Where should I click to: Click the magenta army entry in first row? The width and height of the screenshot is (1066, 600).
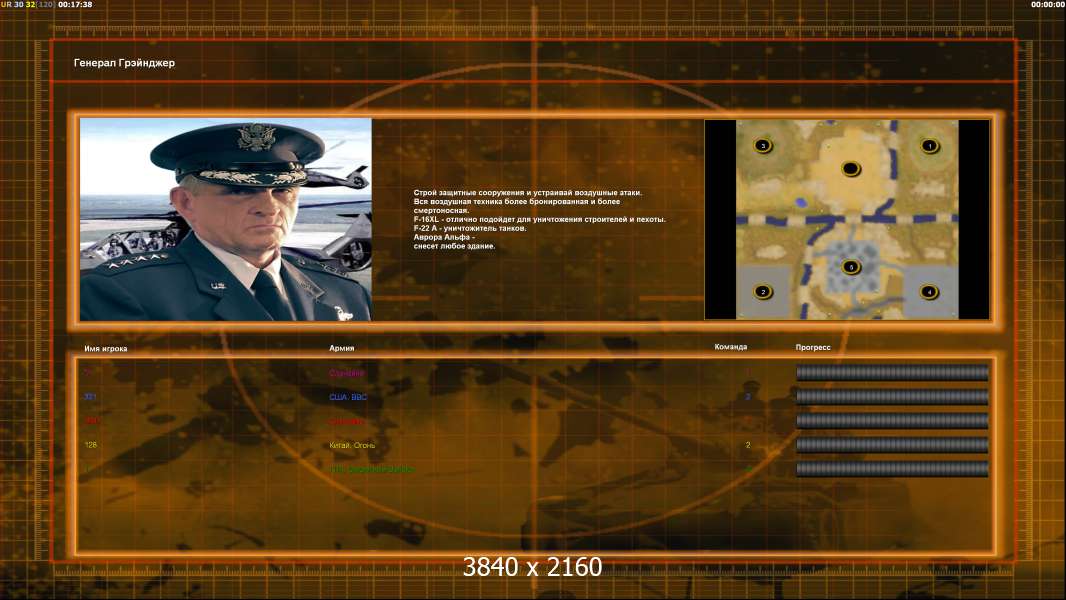tap(347, 373)
